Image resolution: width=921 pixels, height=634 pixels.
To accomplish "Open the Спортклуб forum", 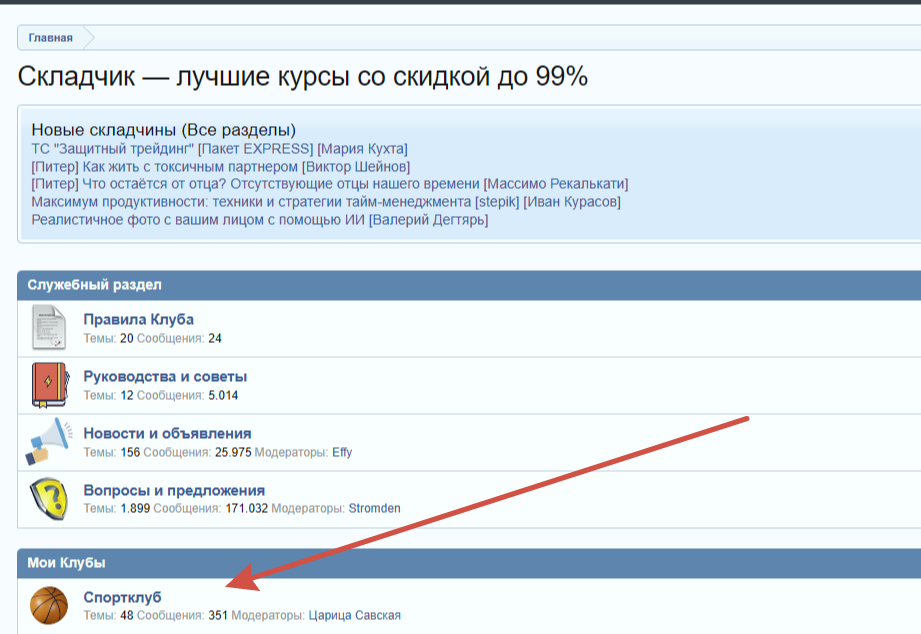I will (122, 597).
